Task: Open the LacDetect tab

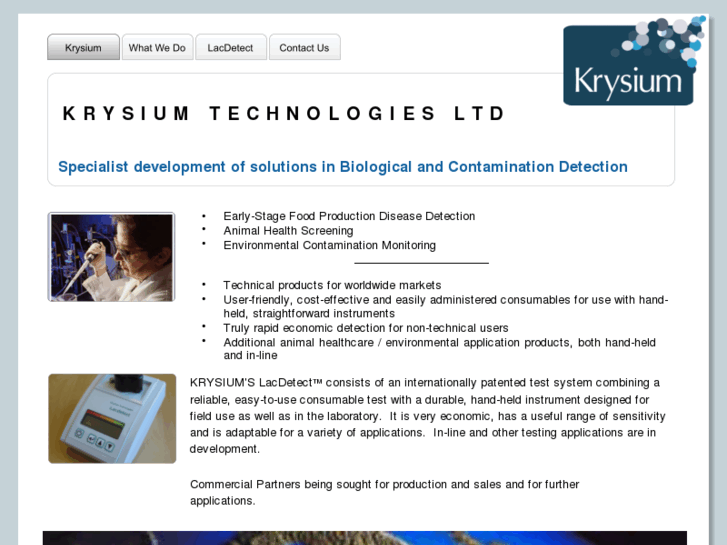Action: [x=230, y=47]
